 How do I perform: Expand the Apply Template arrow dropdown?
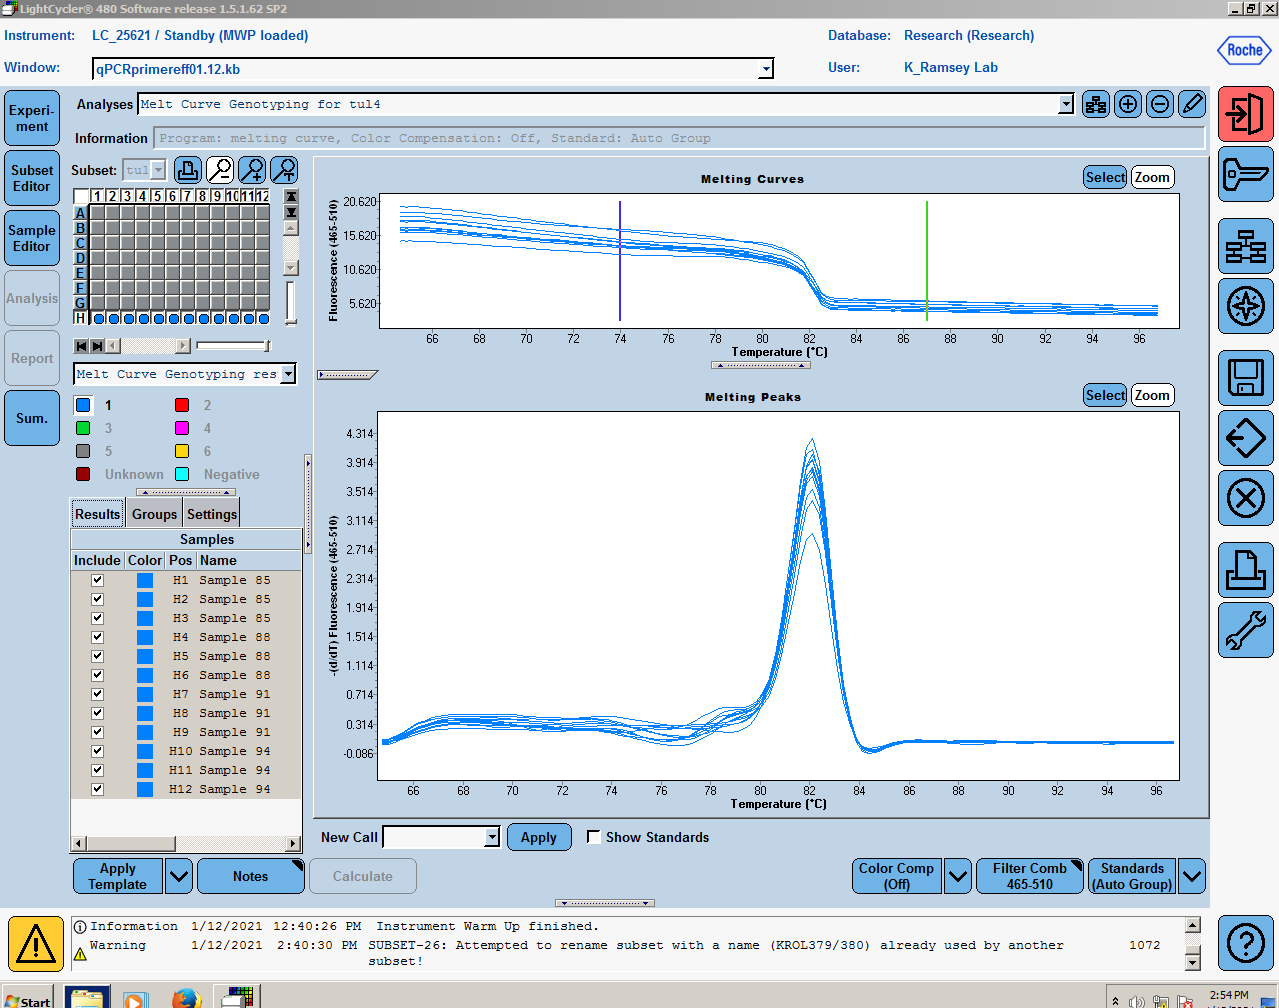[x=179, y=876]
